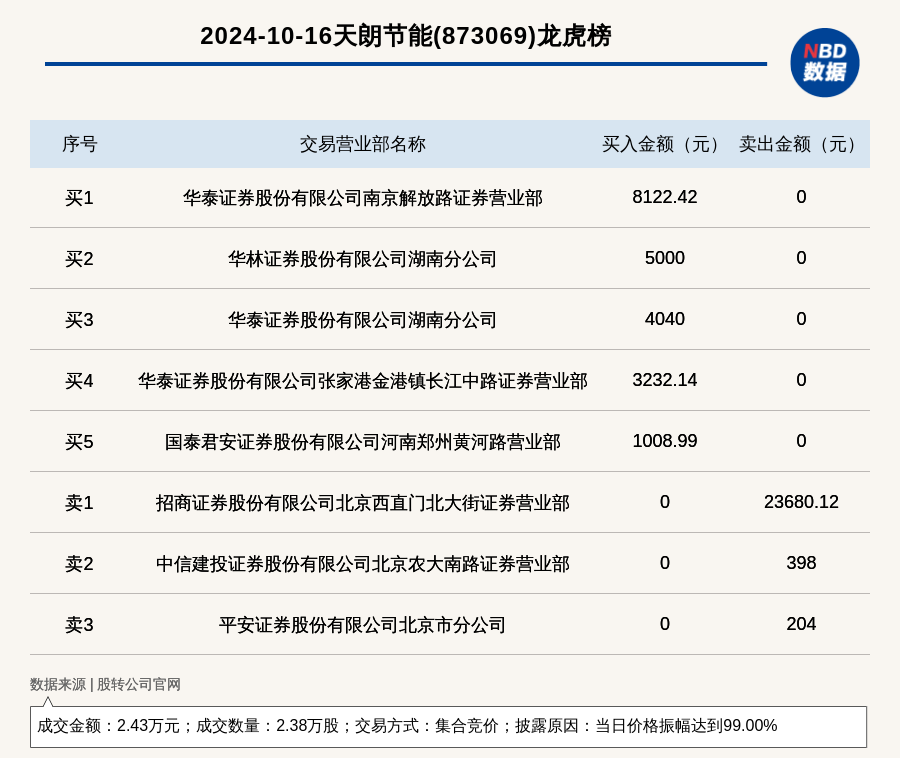Click the buy amount 5000
This screenshot has height=758, width=900.
point(665,258)
